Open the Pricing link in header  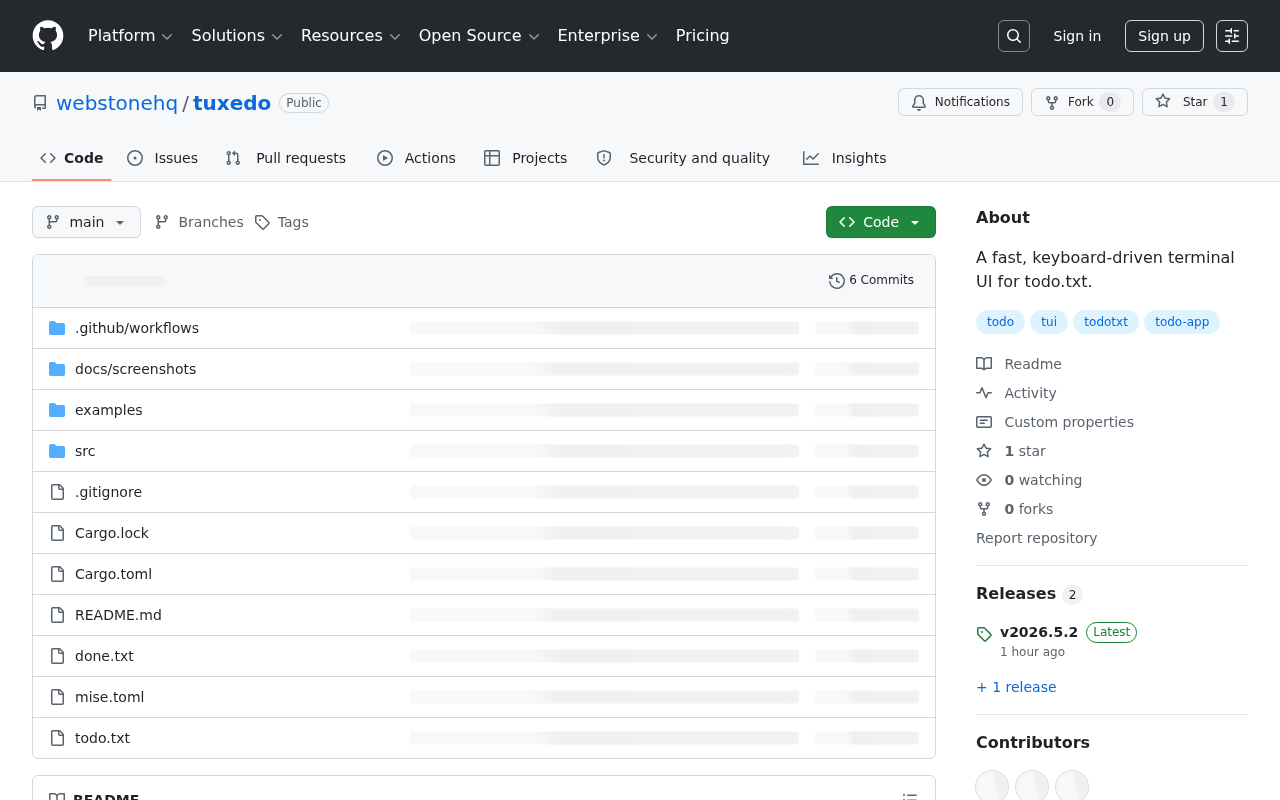pyautogui.click(x=702, y=36)
